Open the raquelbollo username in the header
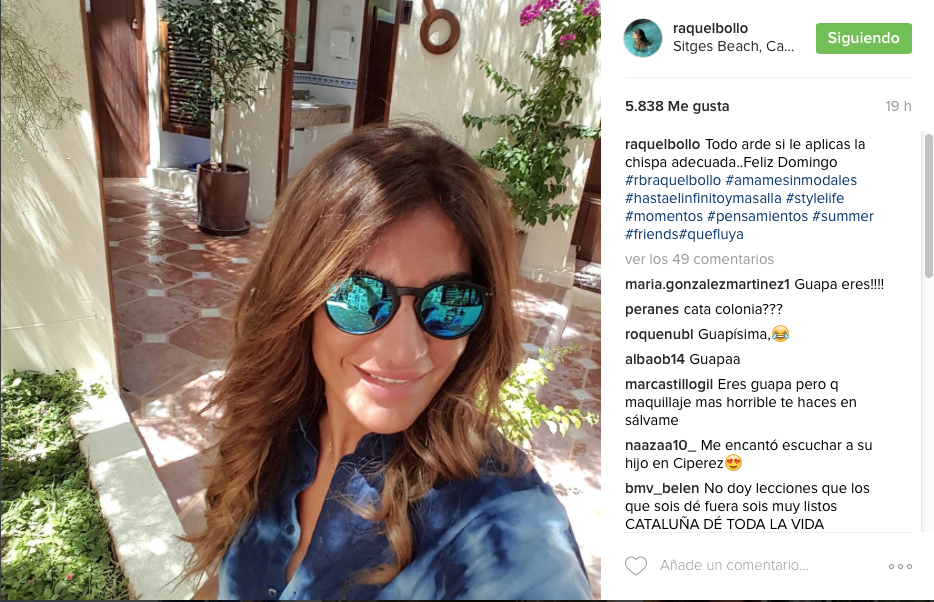The image size is (934, 602). point(710,28)
